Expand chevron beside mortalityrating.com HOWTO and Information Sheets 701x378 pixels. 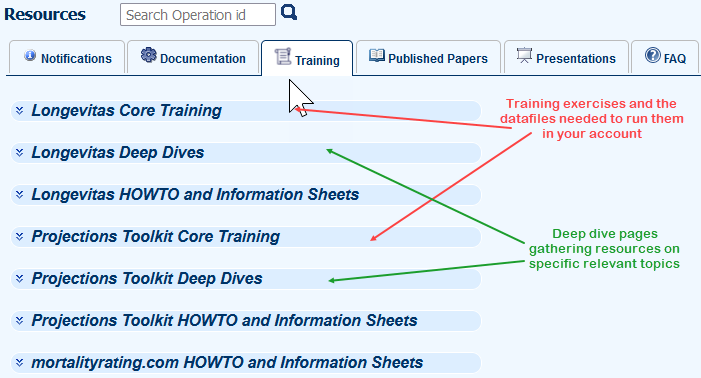pos(19,362)
